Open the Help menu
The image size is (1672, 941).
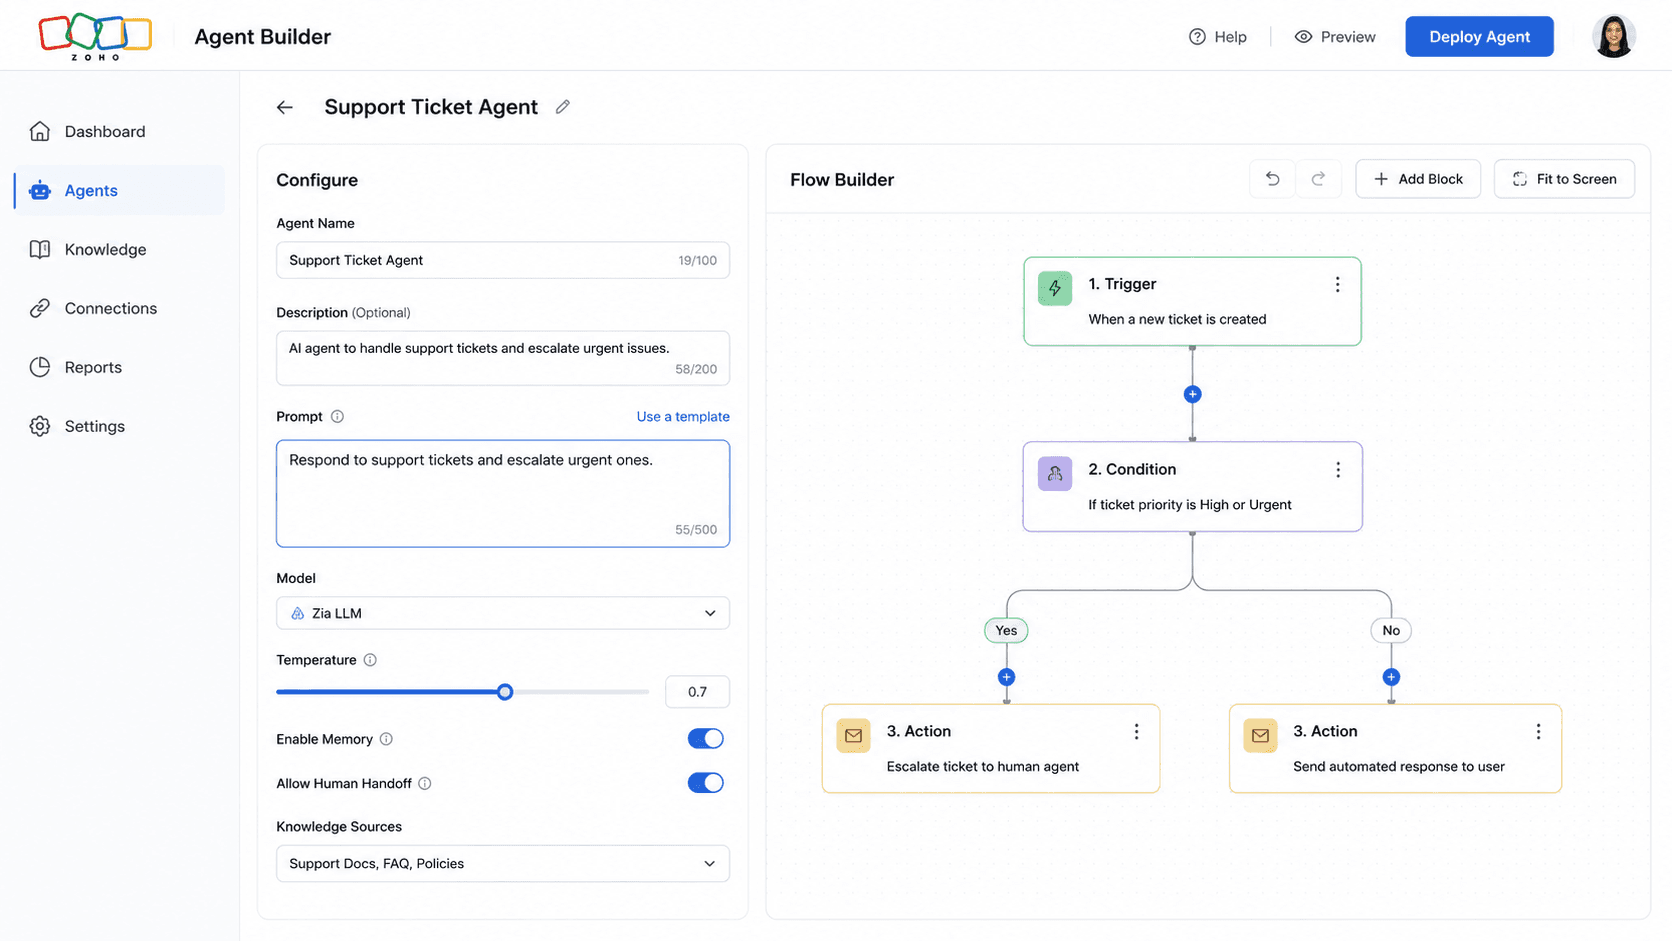click(1217, 37)
